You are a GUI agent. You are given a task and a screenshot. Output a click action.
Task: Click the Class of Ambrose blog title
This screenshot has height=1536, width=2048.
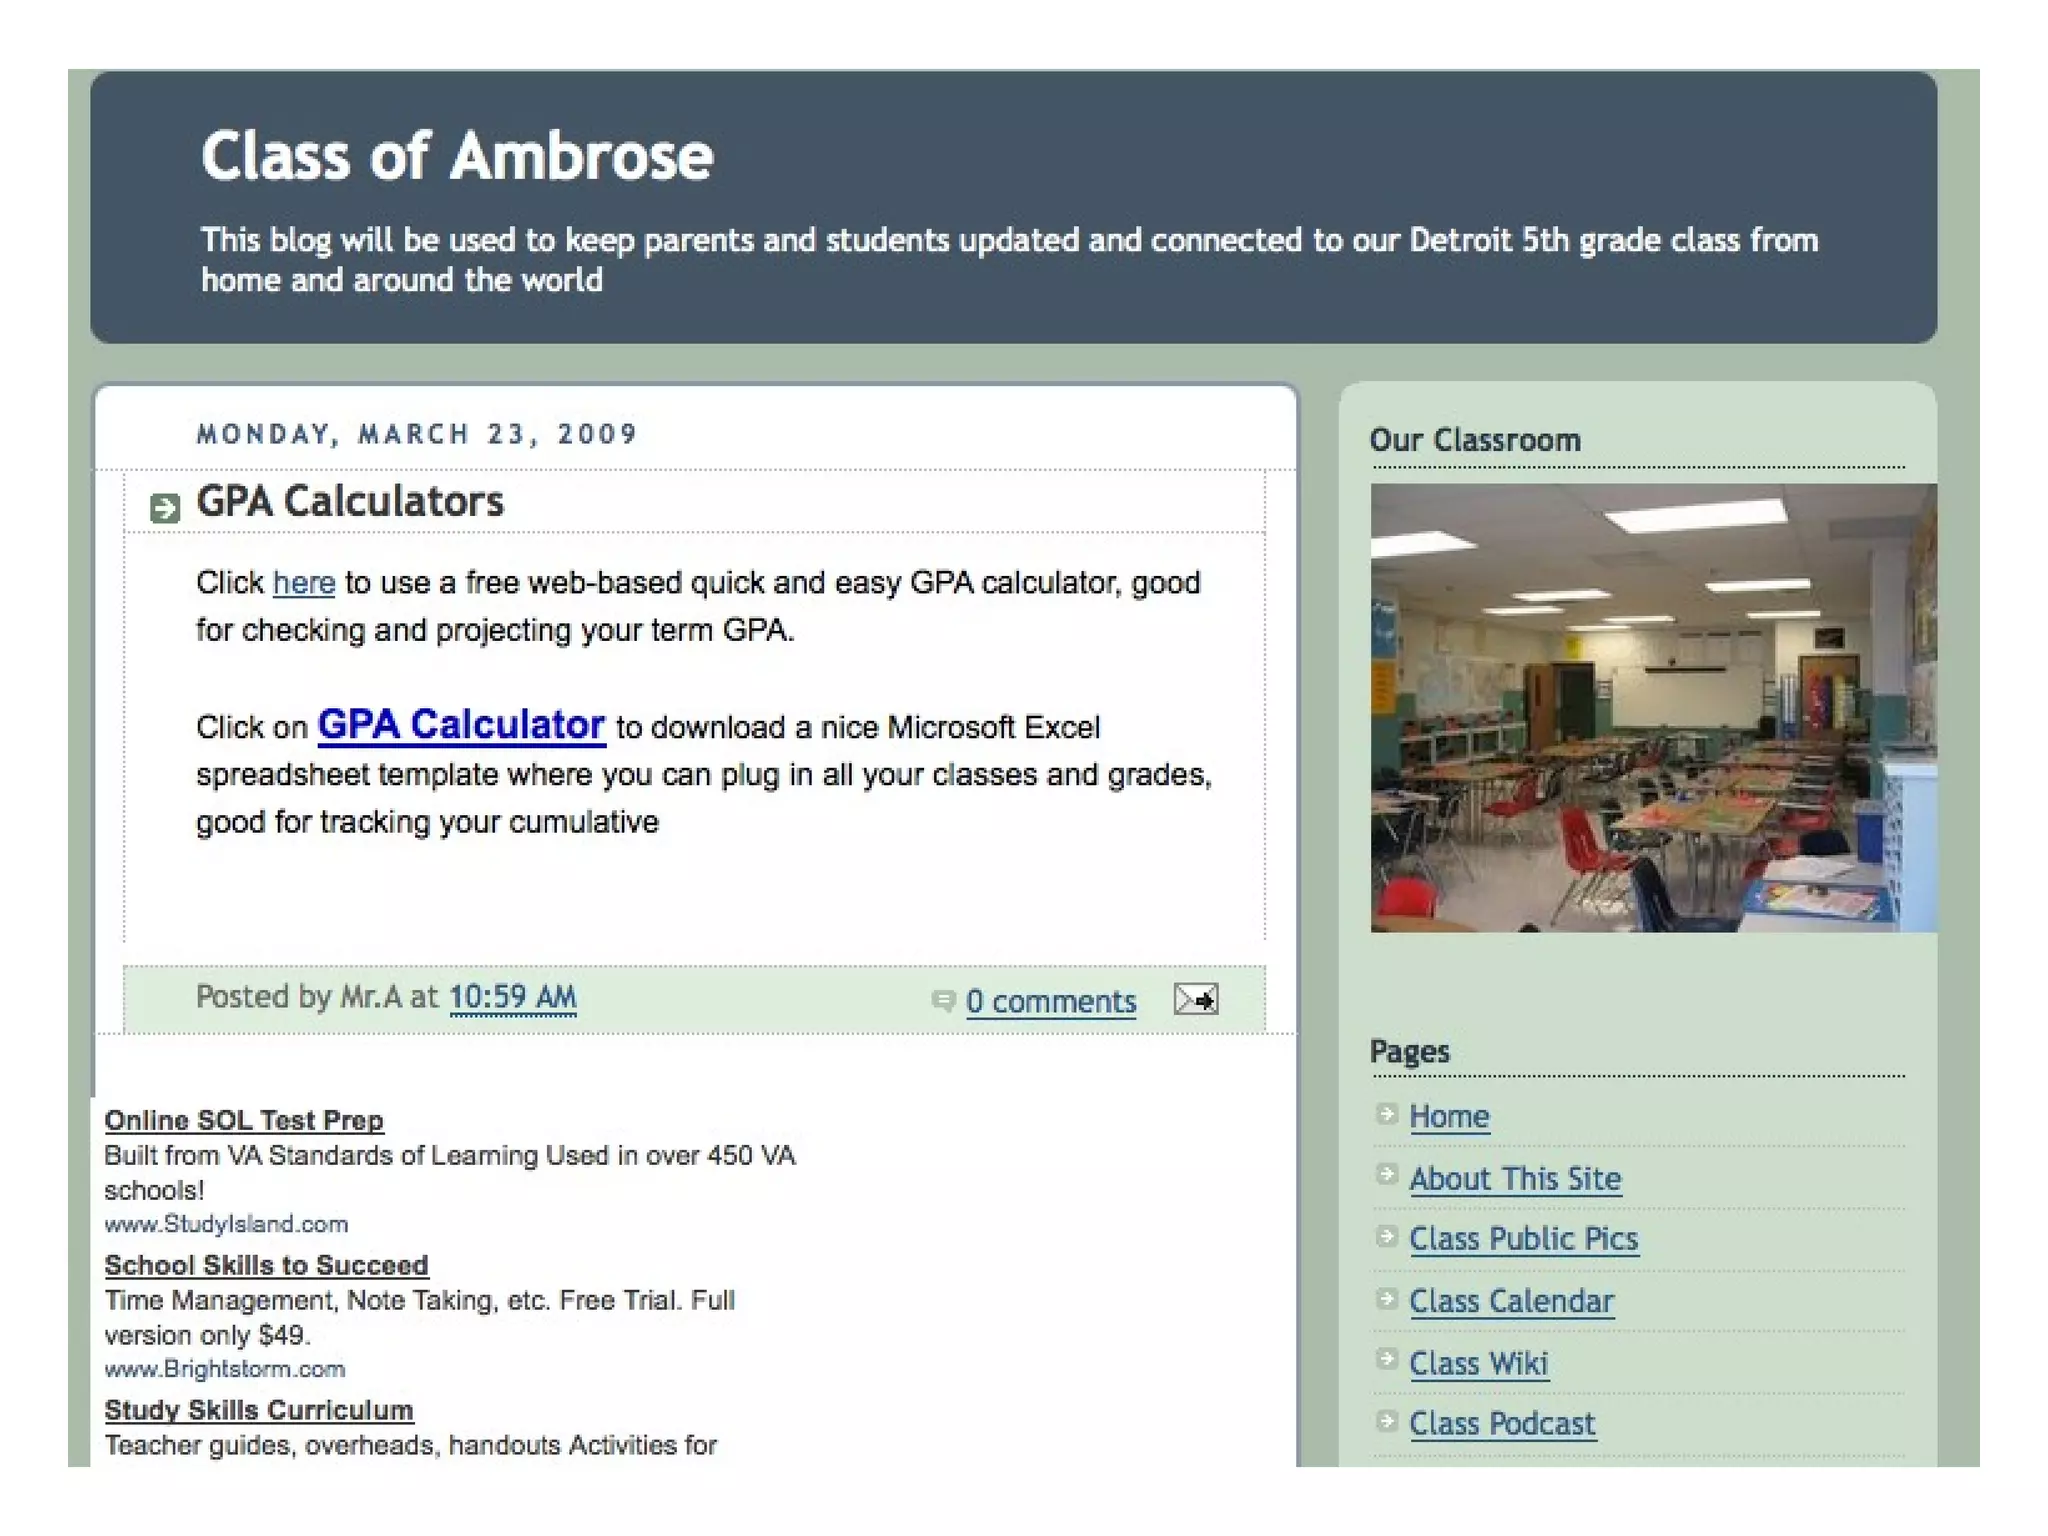[x=457, y=157]
